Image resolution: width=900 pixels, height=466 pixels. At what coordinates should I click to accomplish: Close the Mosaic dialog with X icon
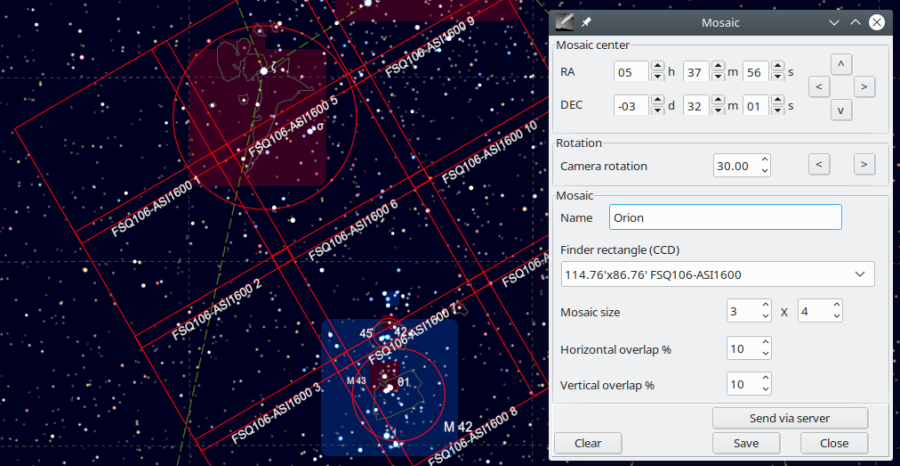tap(876, 22)
